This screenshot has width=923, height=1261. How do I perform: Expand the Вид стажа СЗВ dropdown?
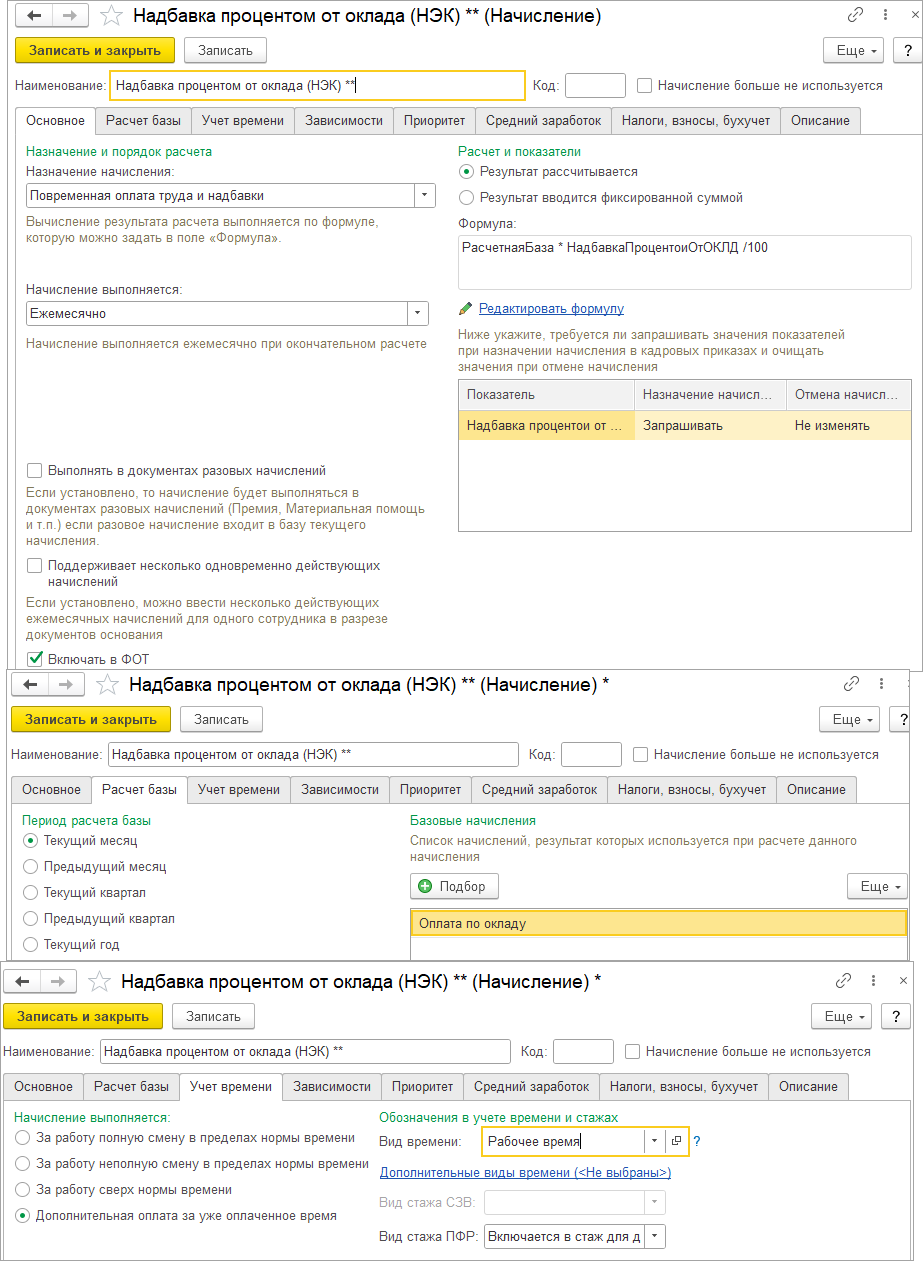point(654,1202)
